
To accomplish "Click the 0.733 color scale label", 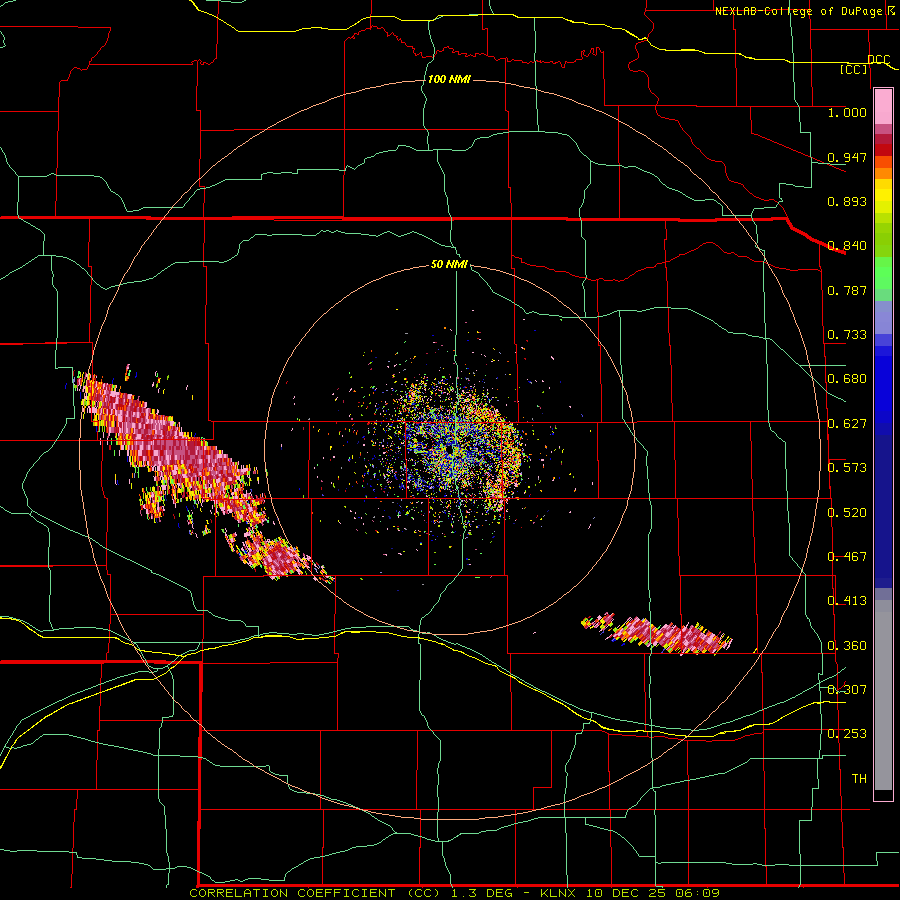I will pos(847,335).
